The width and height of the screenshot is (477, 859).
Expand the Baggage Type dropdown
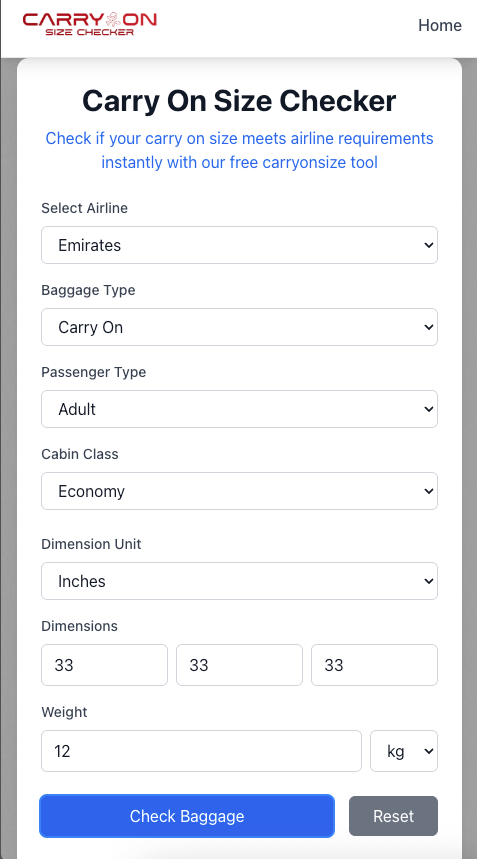pos(239,327)
